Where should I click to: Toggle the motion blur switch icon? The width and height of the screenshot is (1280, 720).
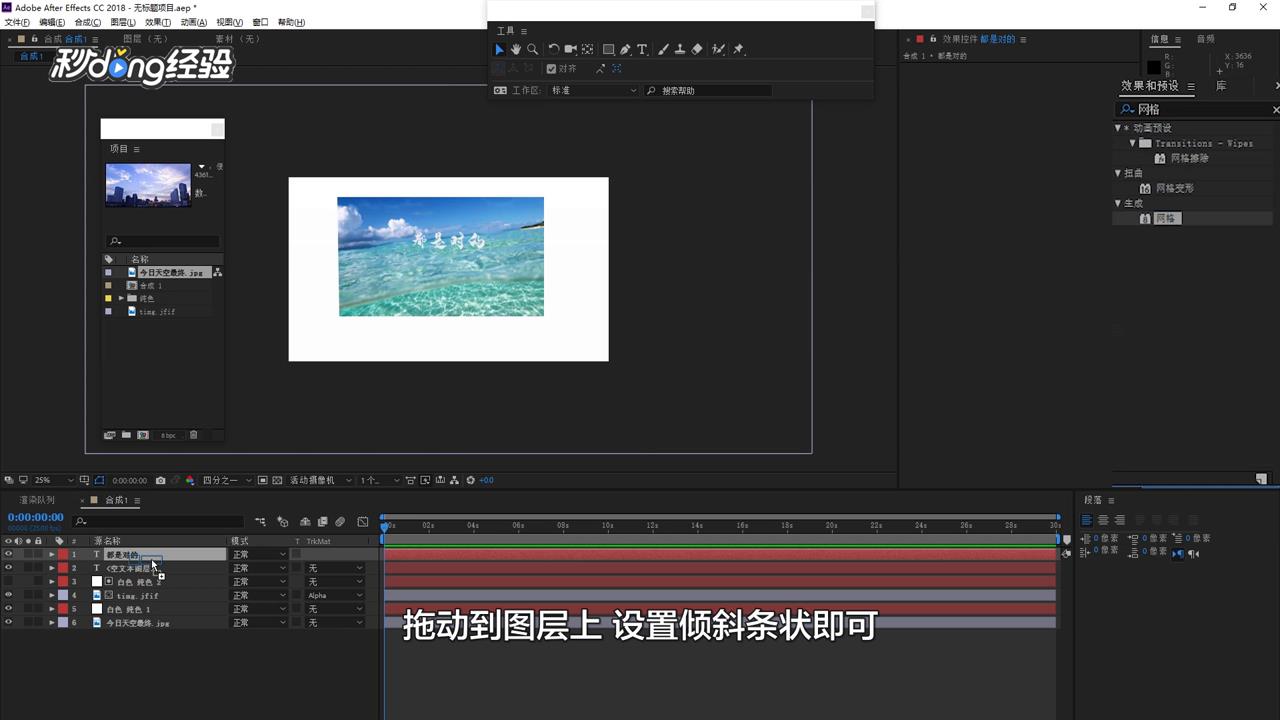tap(340, 521)
